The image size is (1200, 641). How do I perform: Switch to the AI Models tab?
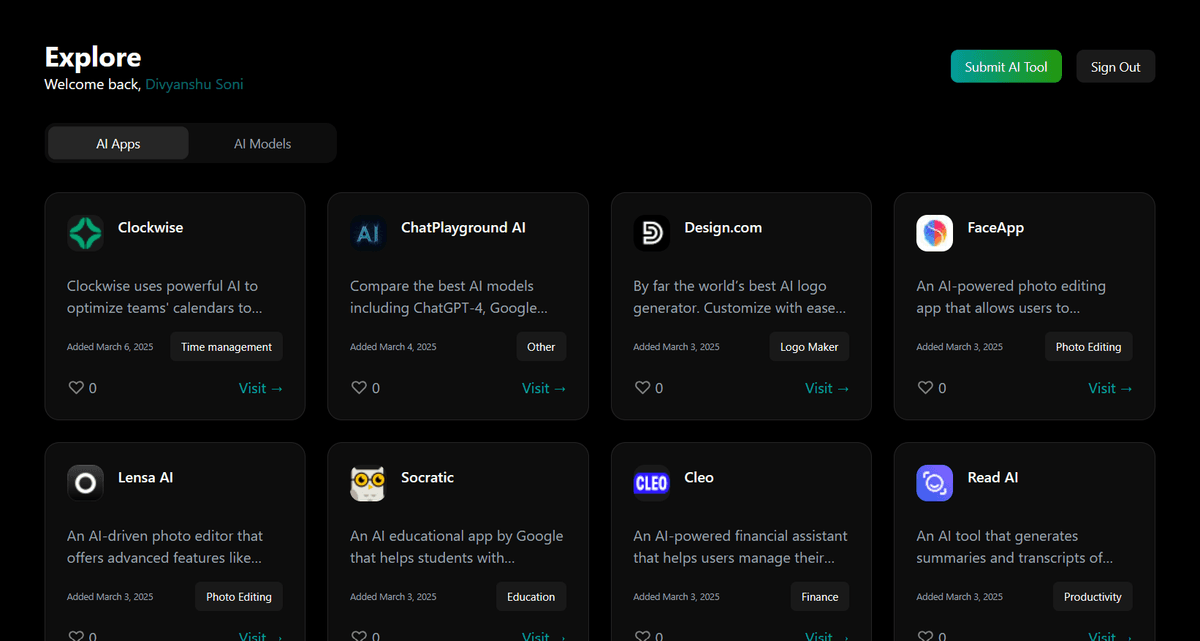pos(262,143)
